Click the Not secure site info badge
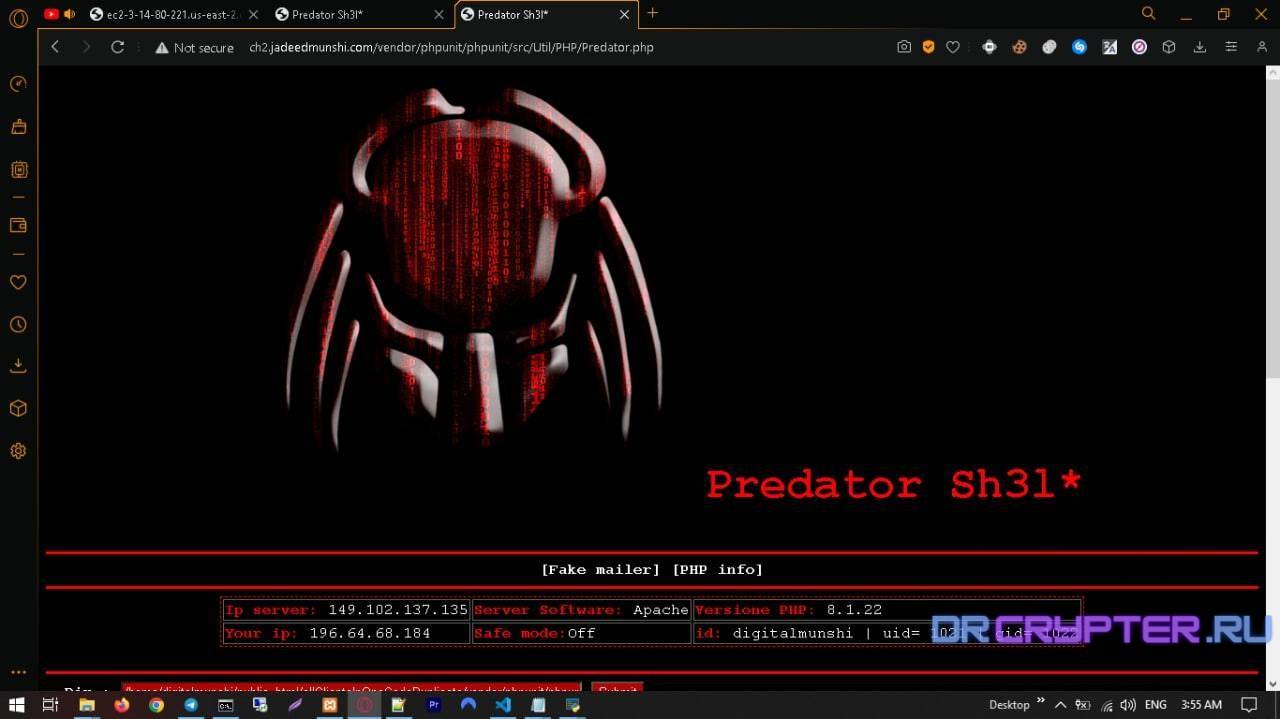This screenshot has height=719, width=1280. coord(194,47)
